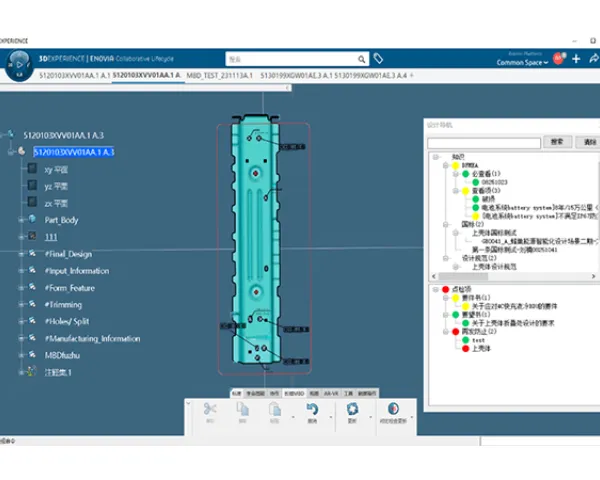Click the share arrow icon in top bar
The height and width of the screenshot is (480, 600).
[593, 59]
